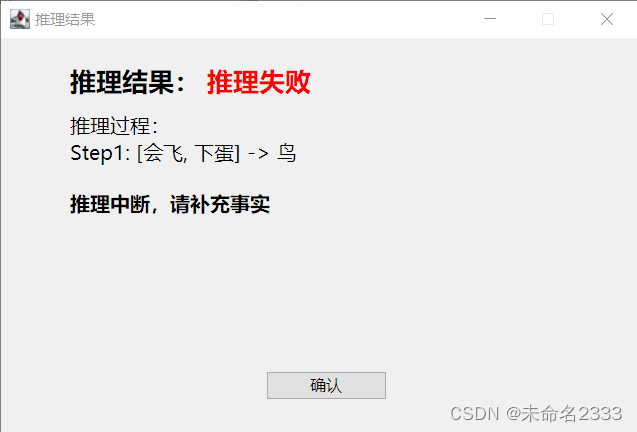Click the 推理过程: label
Image resolution: width=637 pixels, height=432 pixels.
coord(114,126)
